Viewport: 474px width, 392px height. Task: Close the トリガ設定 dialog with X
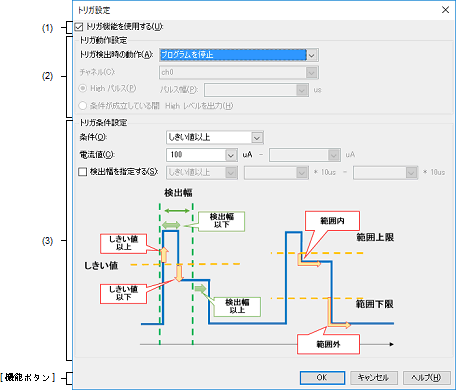coord(445,10)
